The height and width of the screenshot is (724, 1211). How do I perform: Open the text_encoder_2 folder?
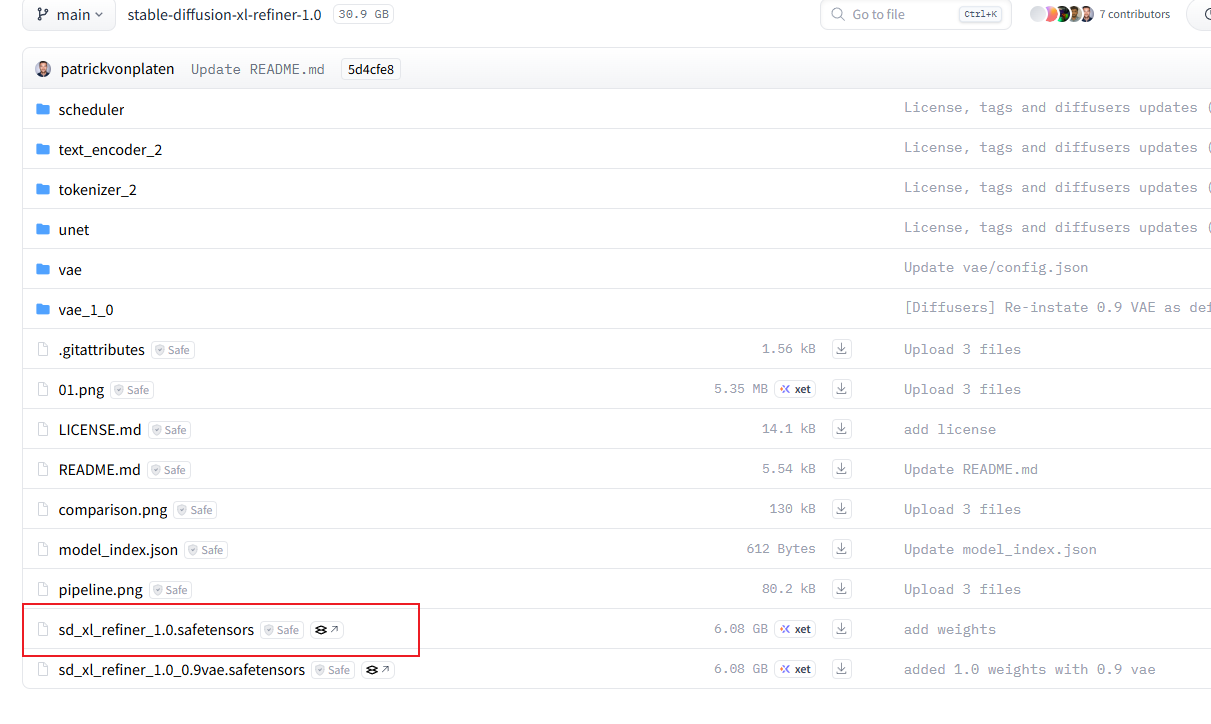[x=110, y=149]
